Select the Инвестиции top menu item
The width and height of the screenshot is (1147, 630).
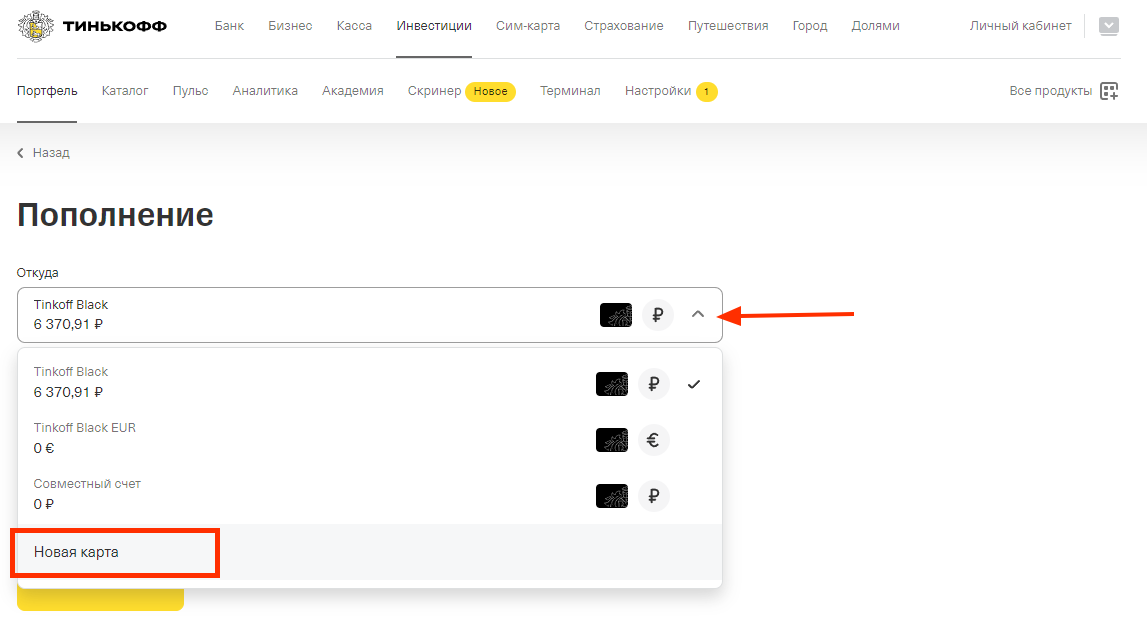pos(434,26)
